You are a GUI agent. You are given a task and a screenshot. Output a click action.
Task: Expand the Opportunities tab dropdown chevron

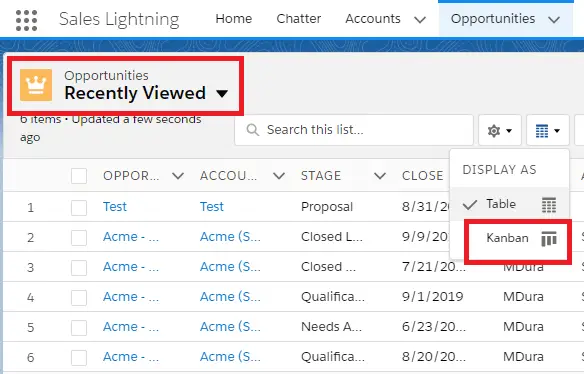point(554,20)
